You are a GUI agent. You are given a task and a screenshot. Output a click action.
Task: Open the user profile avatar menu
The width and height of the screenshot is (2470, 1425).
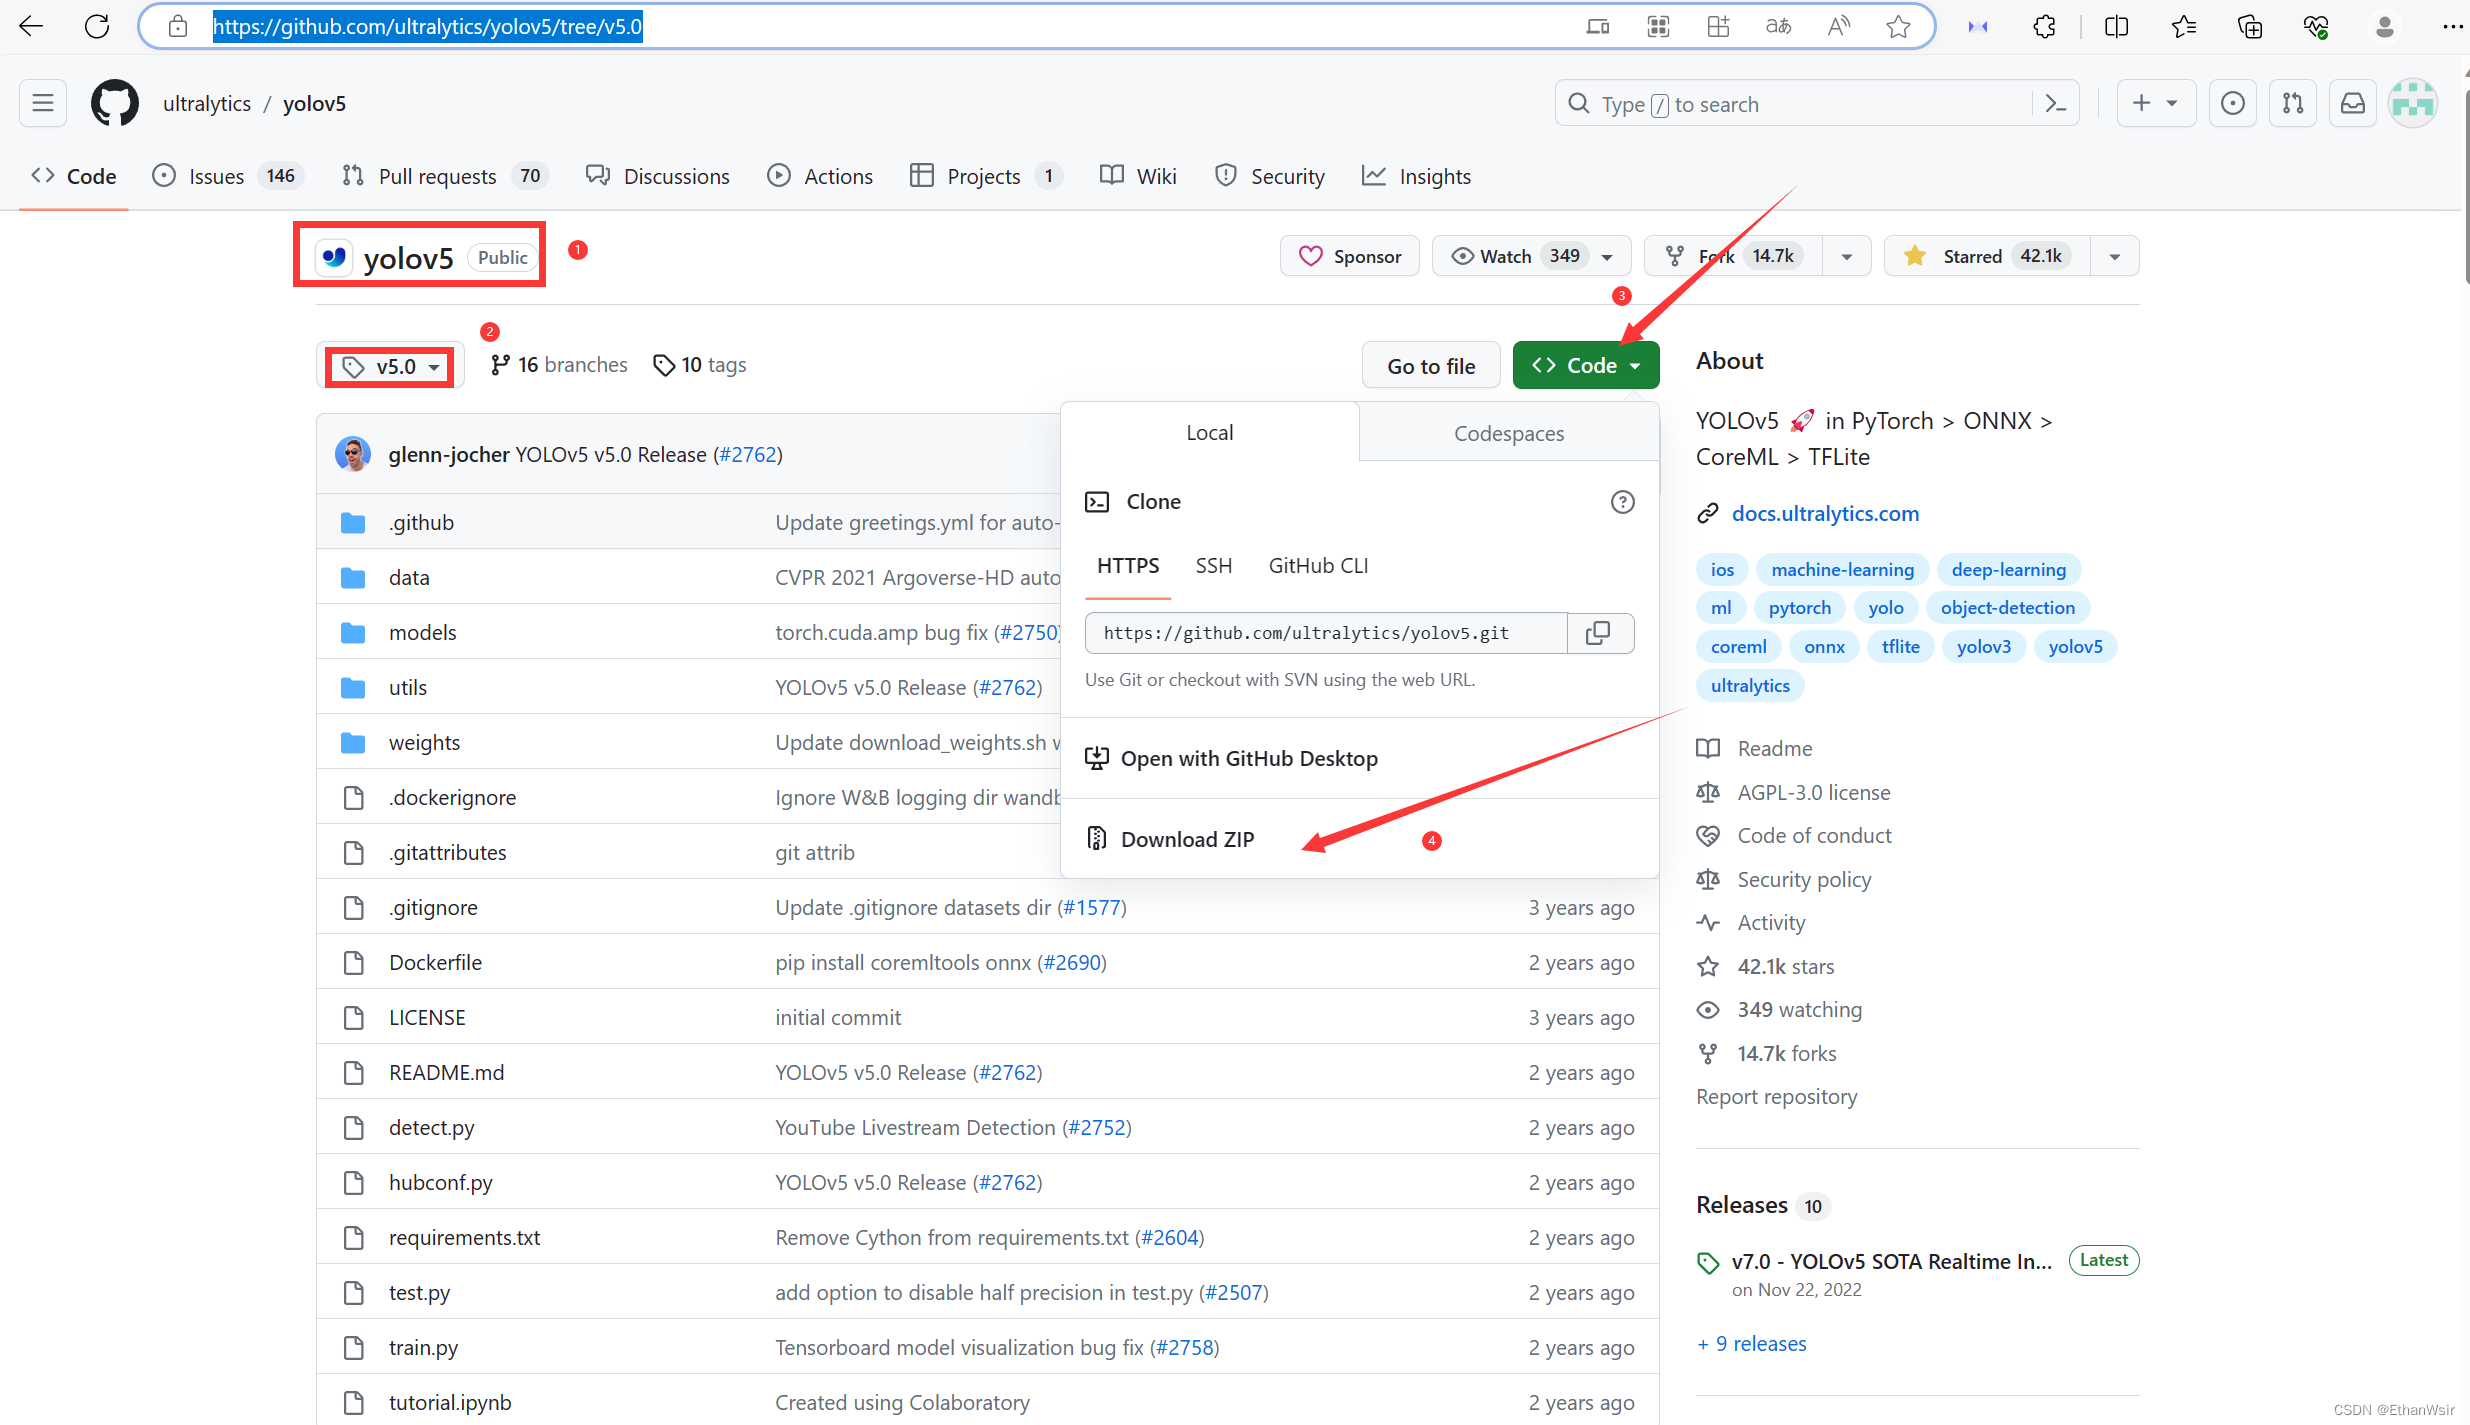(2413, 103)
